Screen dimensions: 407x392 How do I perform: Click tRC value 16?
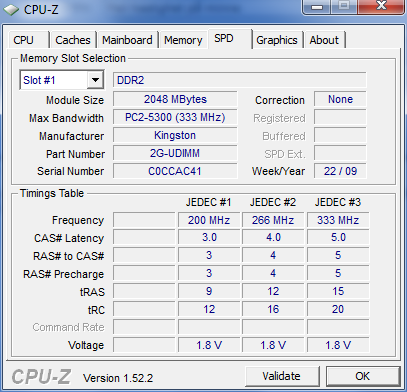(273, 309)
